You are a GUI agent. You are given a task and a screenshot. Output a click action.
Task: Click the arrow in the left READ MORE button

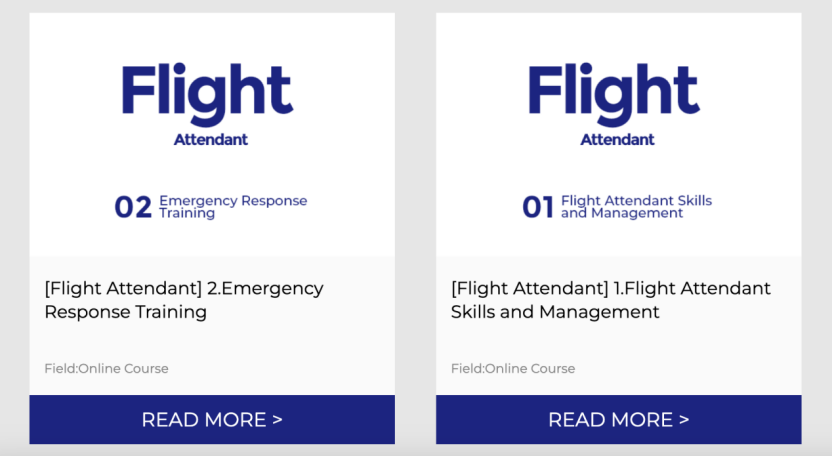pos(278,420)
